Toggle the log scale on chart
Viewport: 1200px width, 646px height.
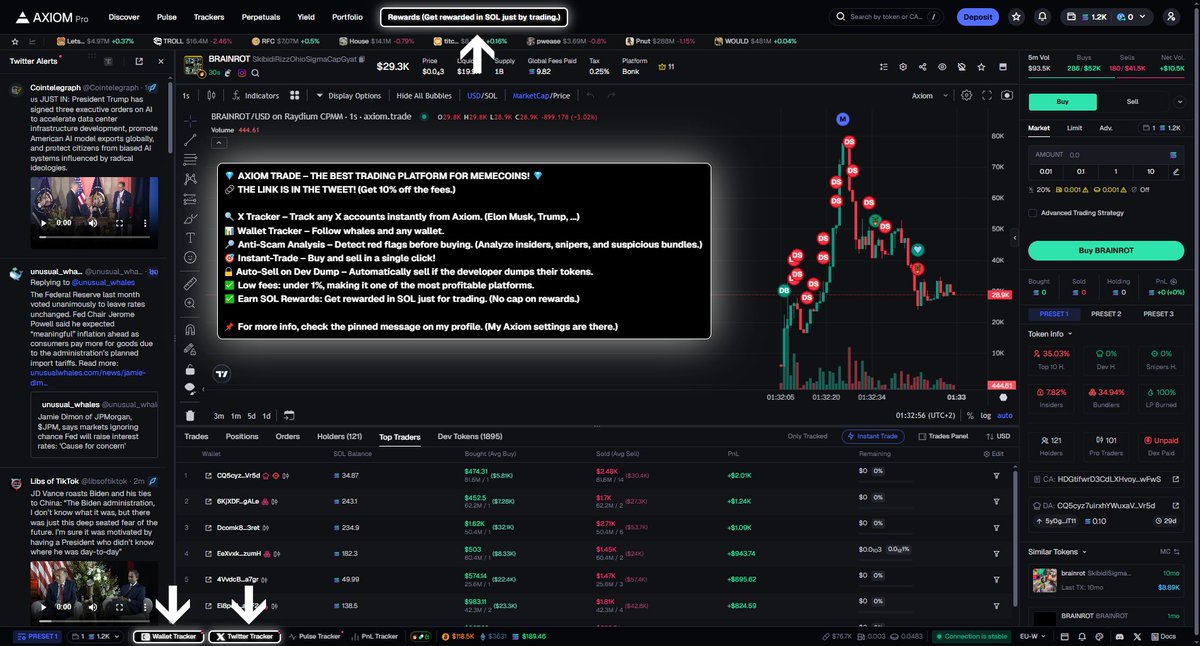click(x=986, y=415)
